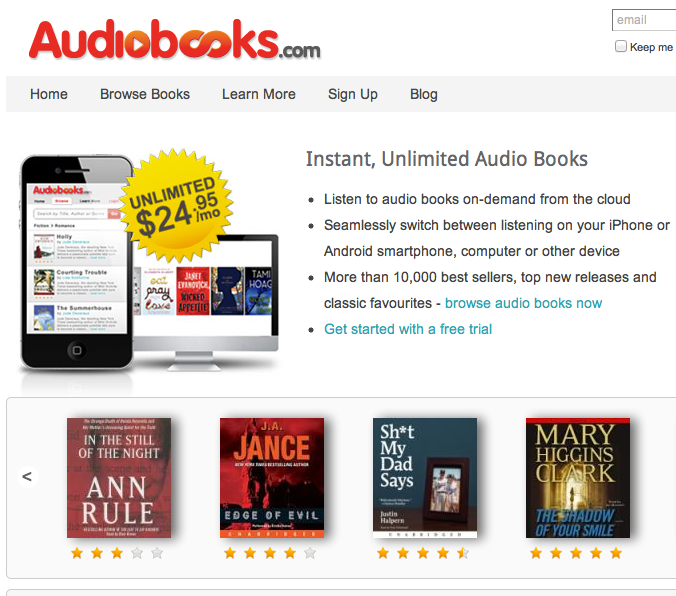Click the iPhone and monitor promo image

click(x=149, y=263)
